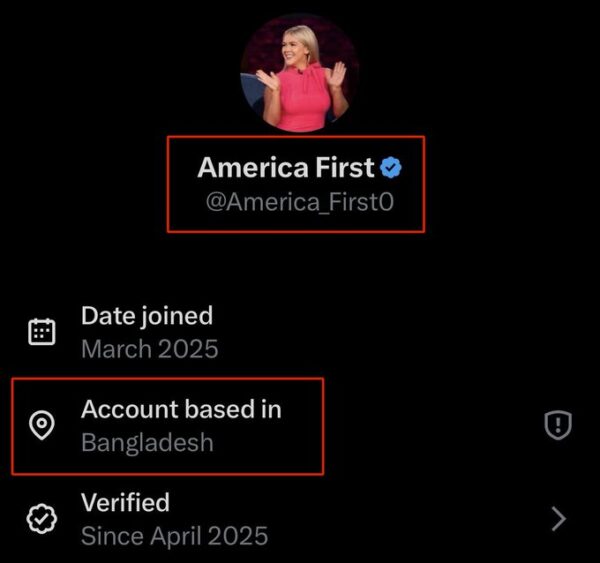This screenshot has width=600, height=563.
Task: Select the @America_First0 handle
Action: [300, 202]
